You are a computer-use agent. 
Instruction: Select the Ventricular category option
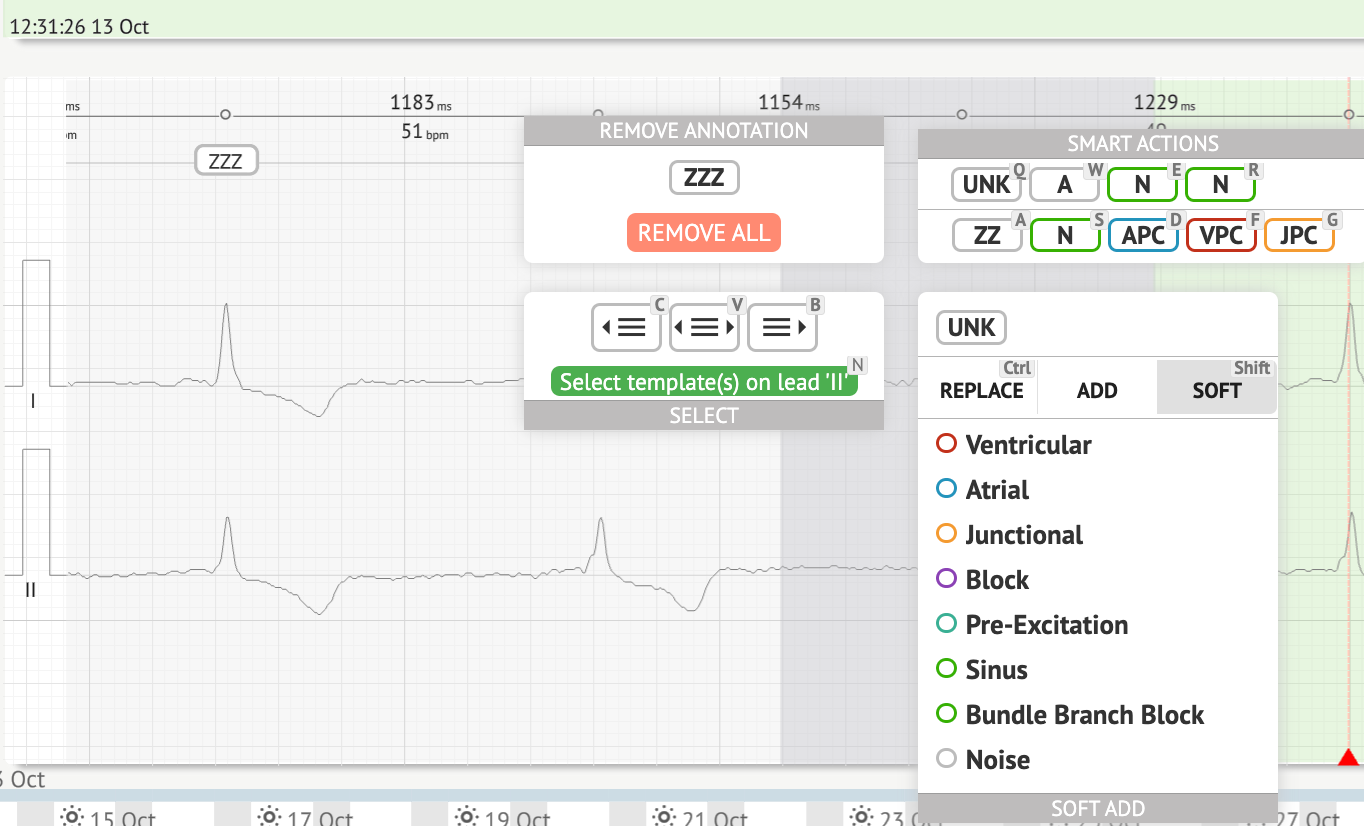(x=1028, y=445)
